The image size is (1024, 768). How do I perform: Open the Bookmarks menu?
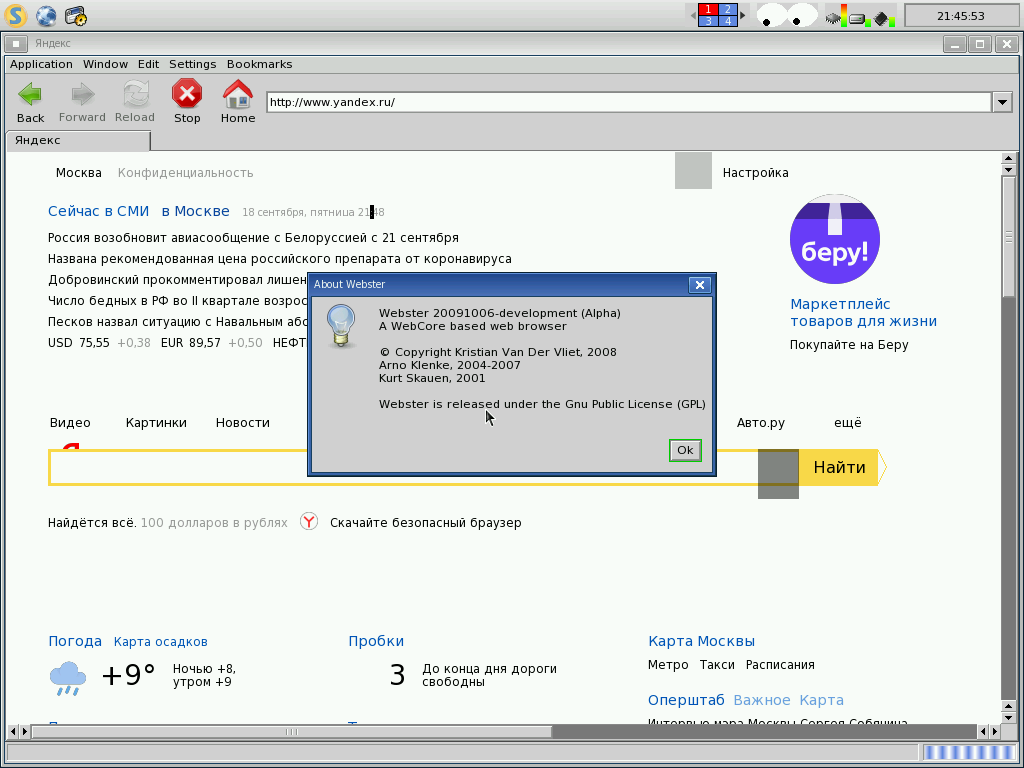tap(259, 64)
